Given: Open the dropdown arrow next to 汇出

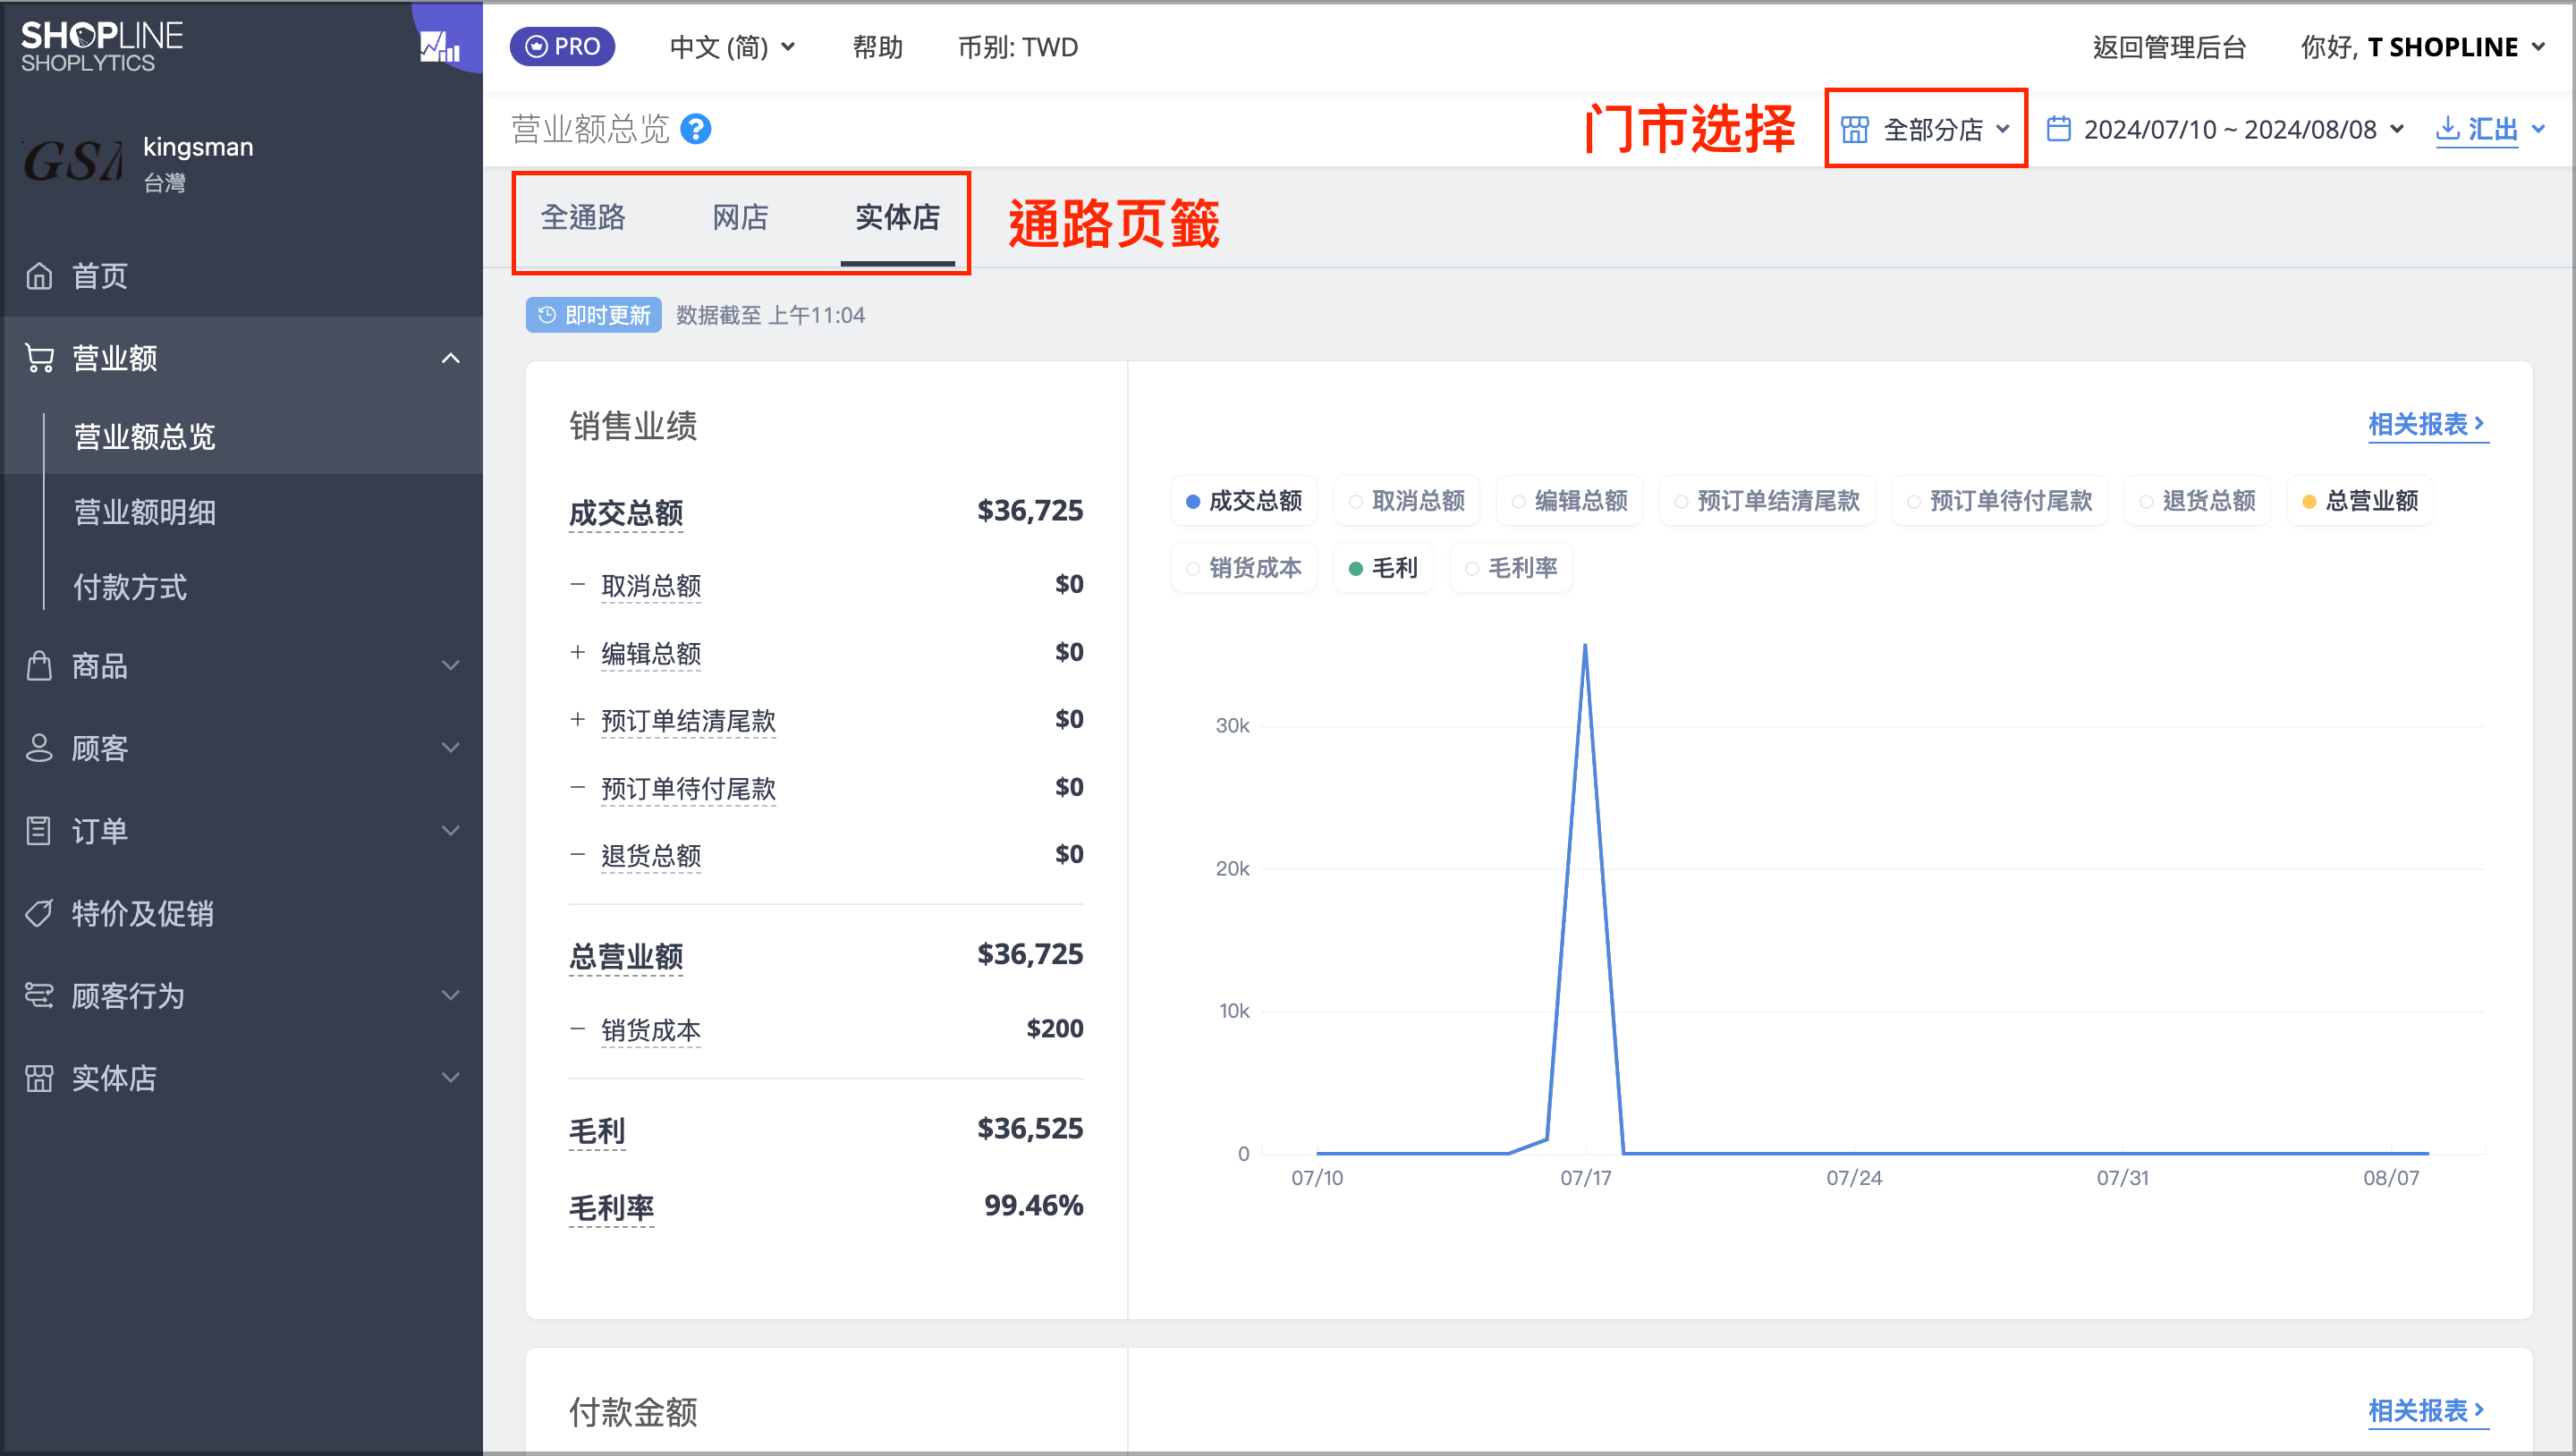Looking at the screenshot, I should [2538, 129].
